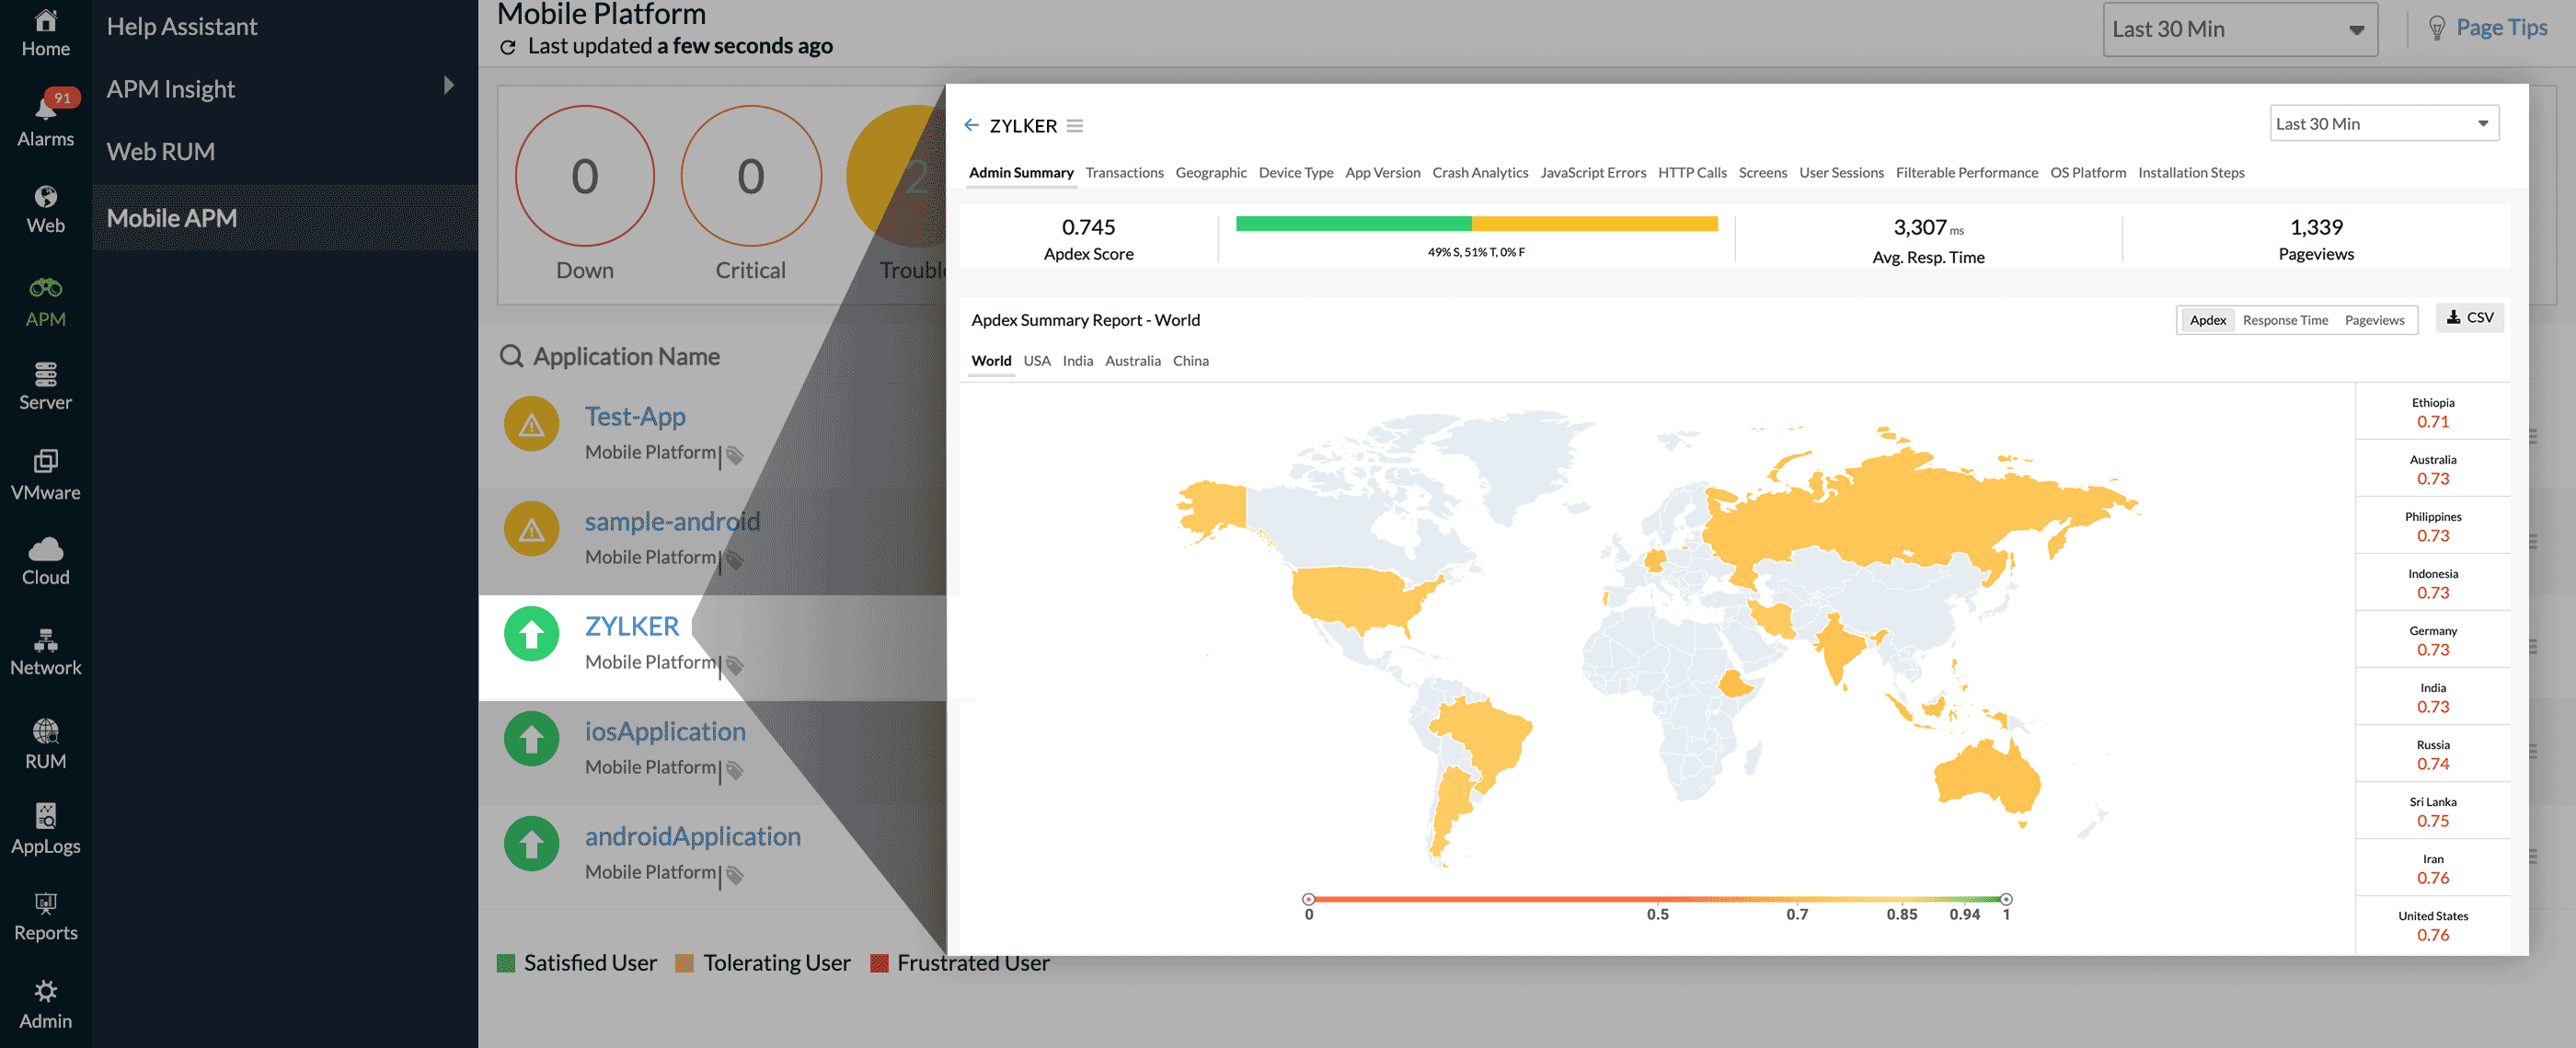Open the page-level Last 30 Min dropdown
Screen dimensions: 2576x1048
pos(2239,29)
